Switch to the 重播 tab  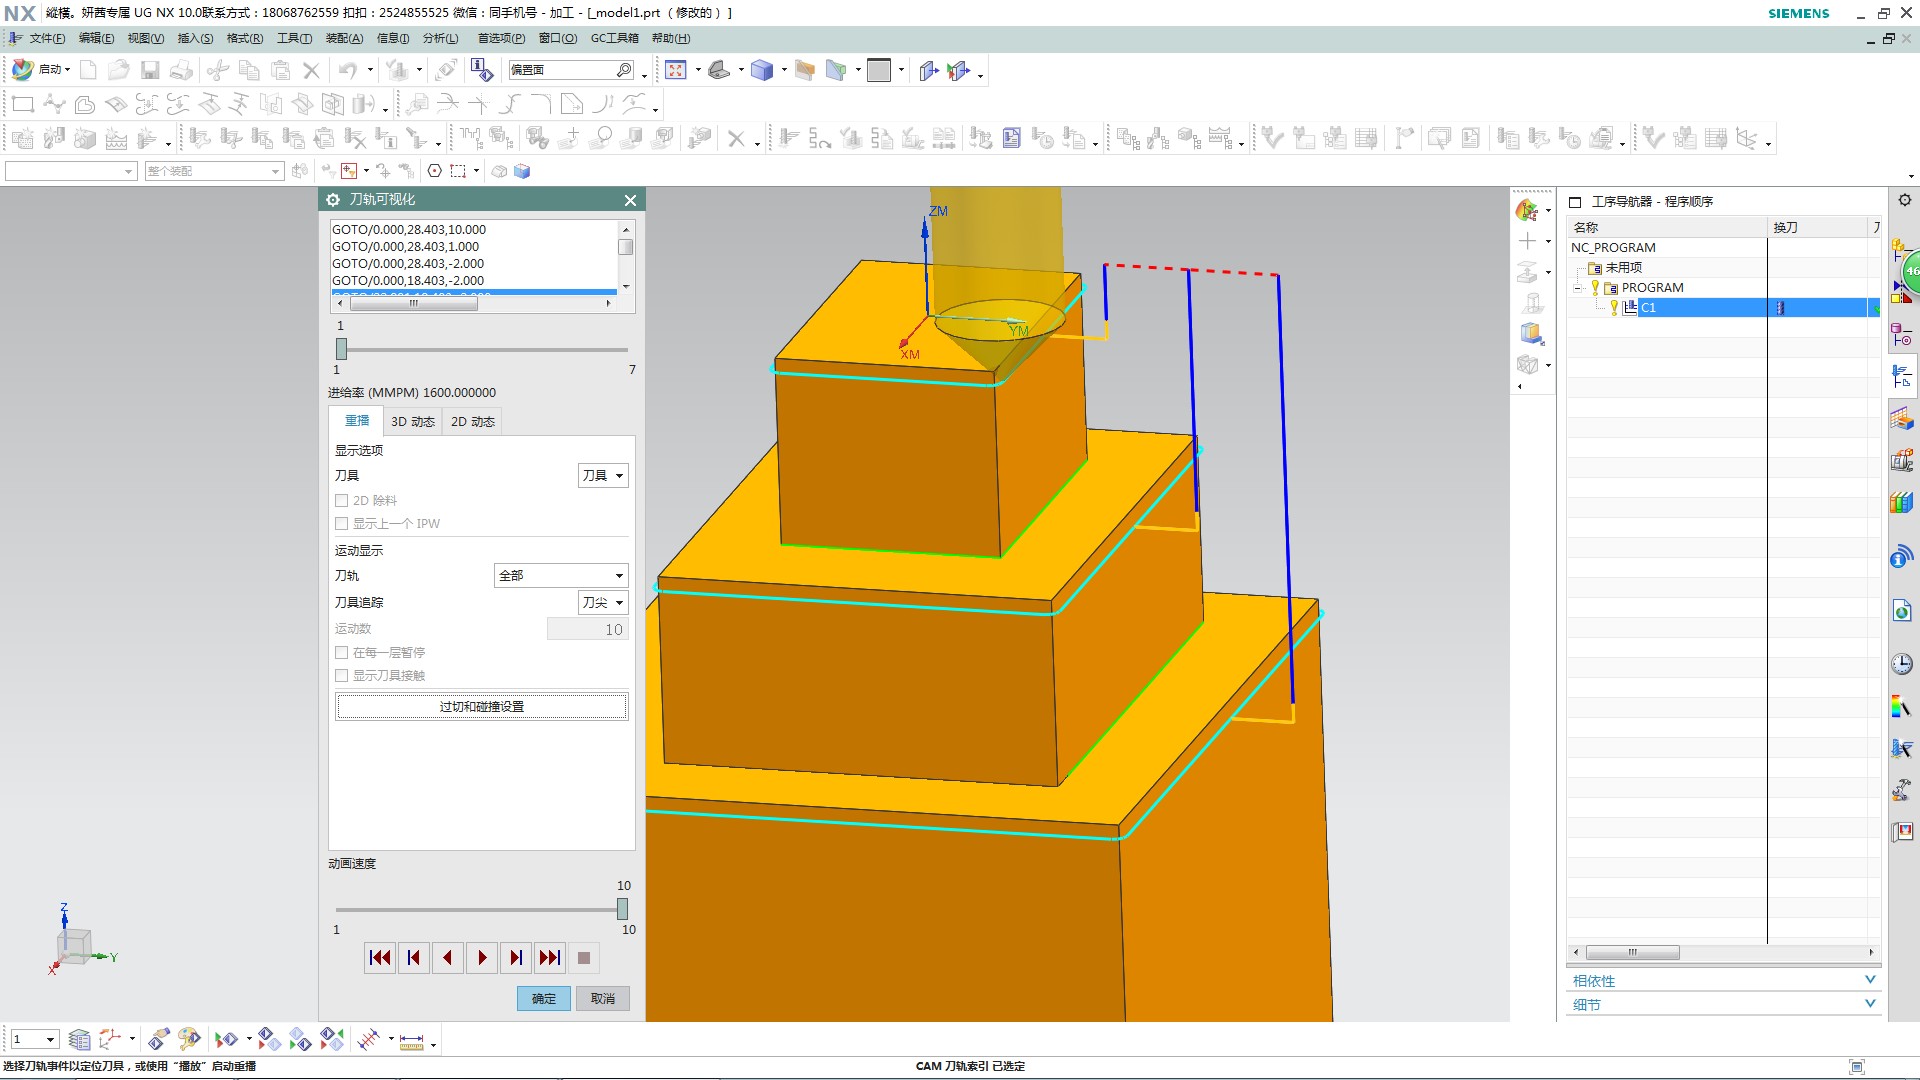tap(357, 421)
